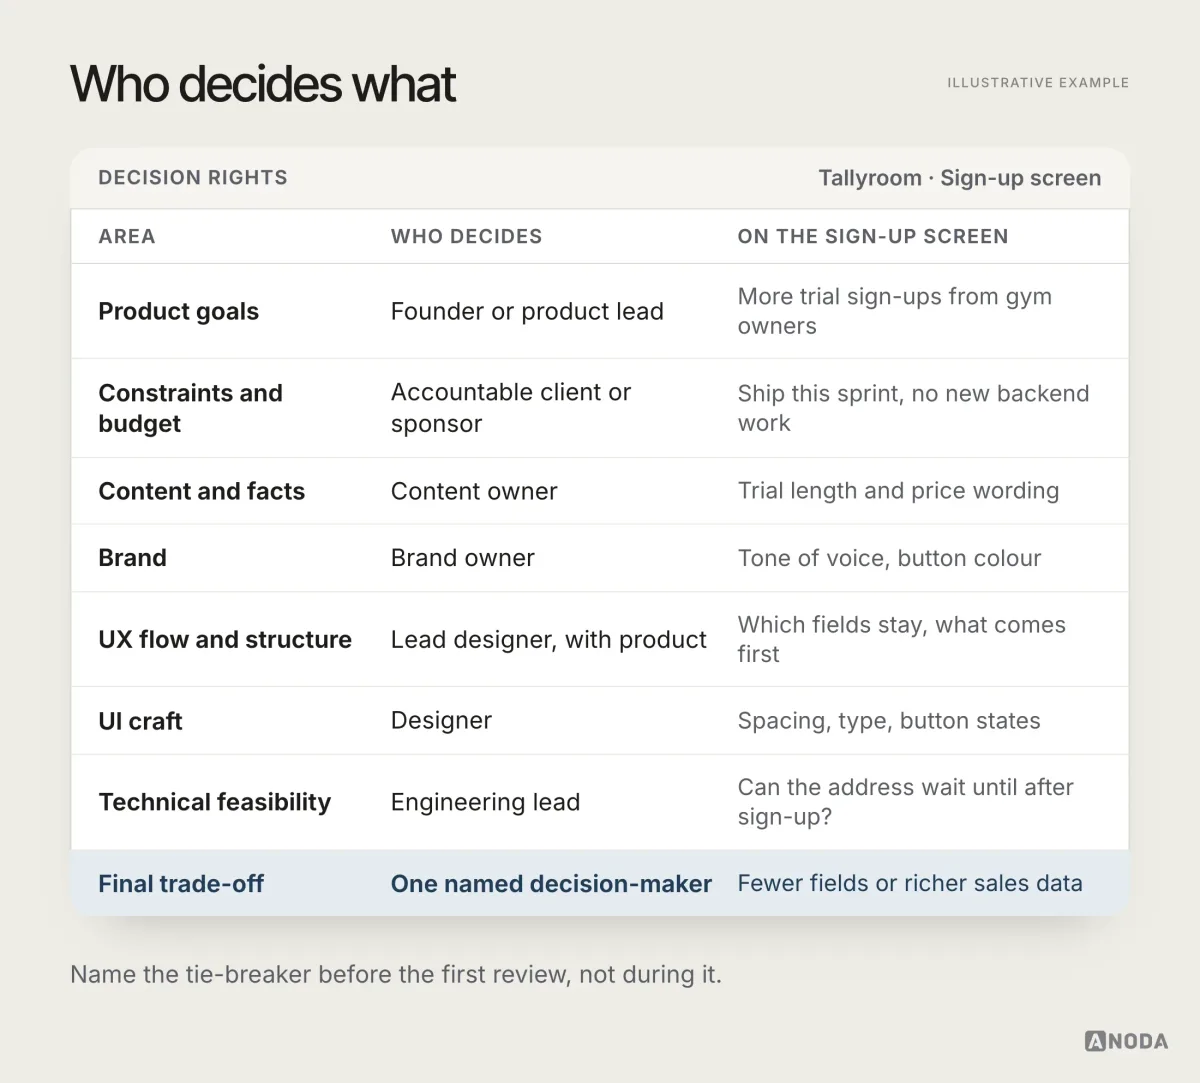Viewport: 1200px width, 1083px height.
Task: Select the 'Content and facts' cell
Action: click(201, 491)
